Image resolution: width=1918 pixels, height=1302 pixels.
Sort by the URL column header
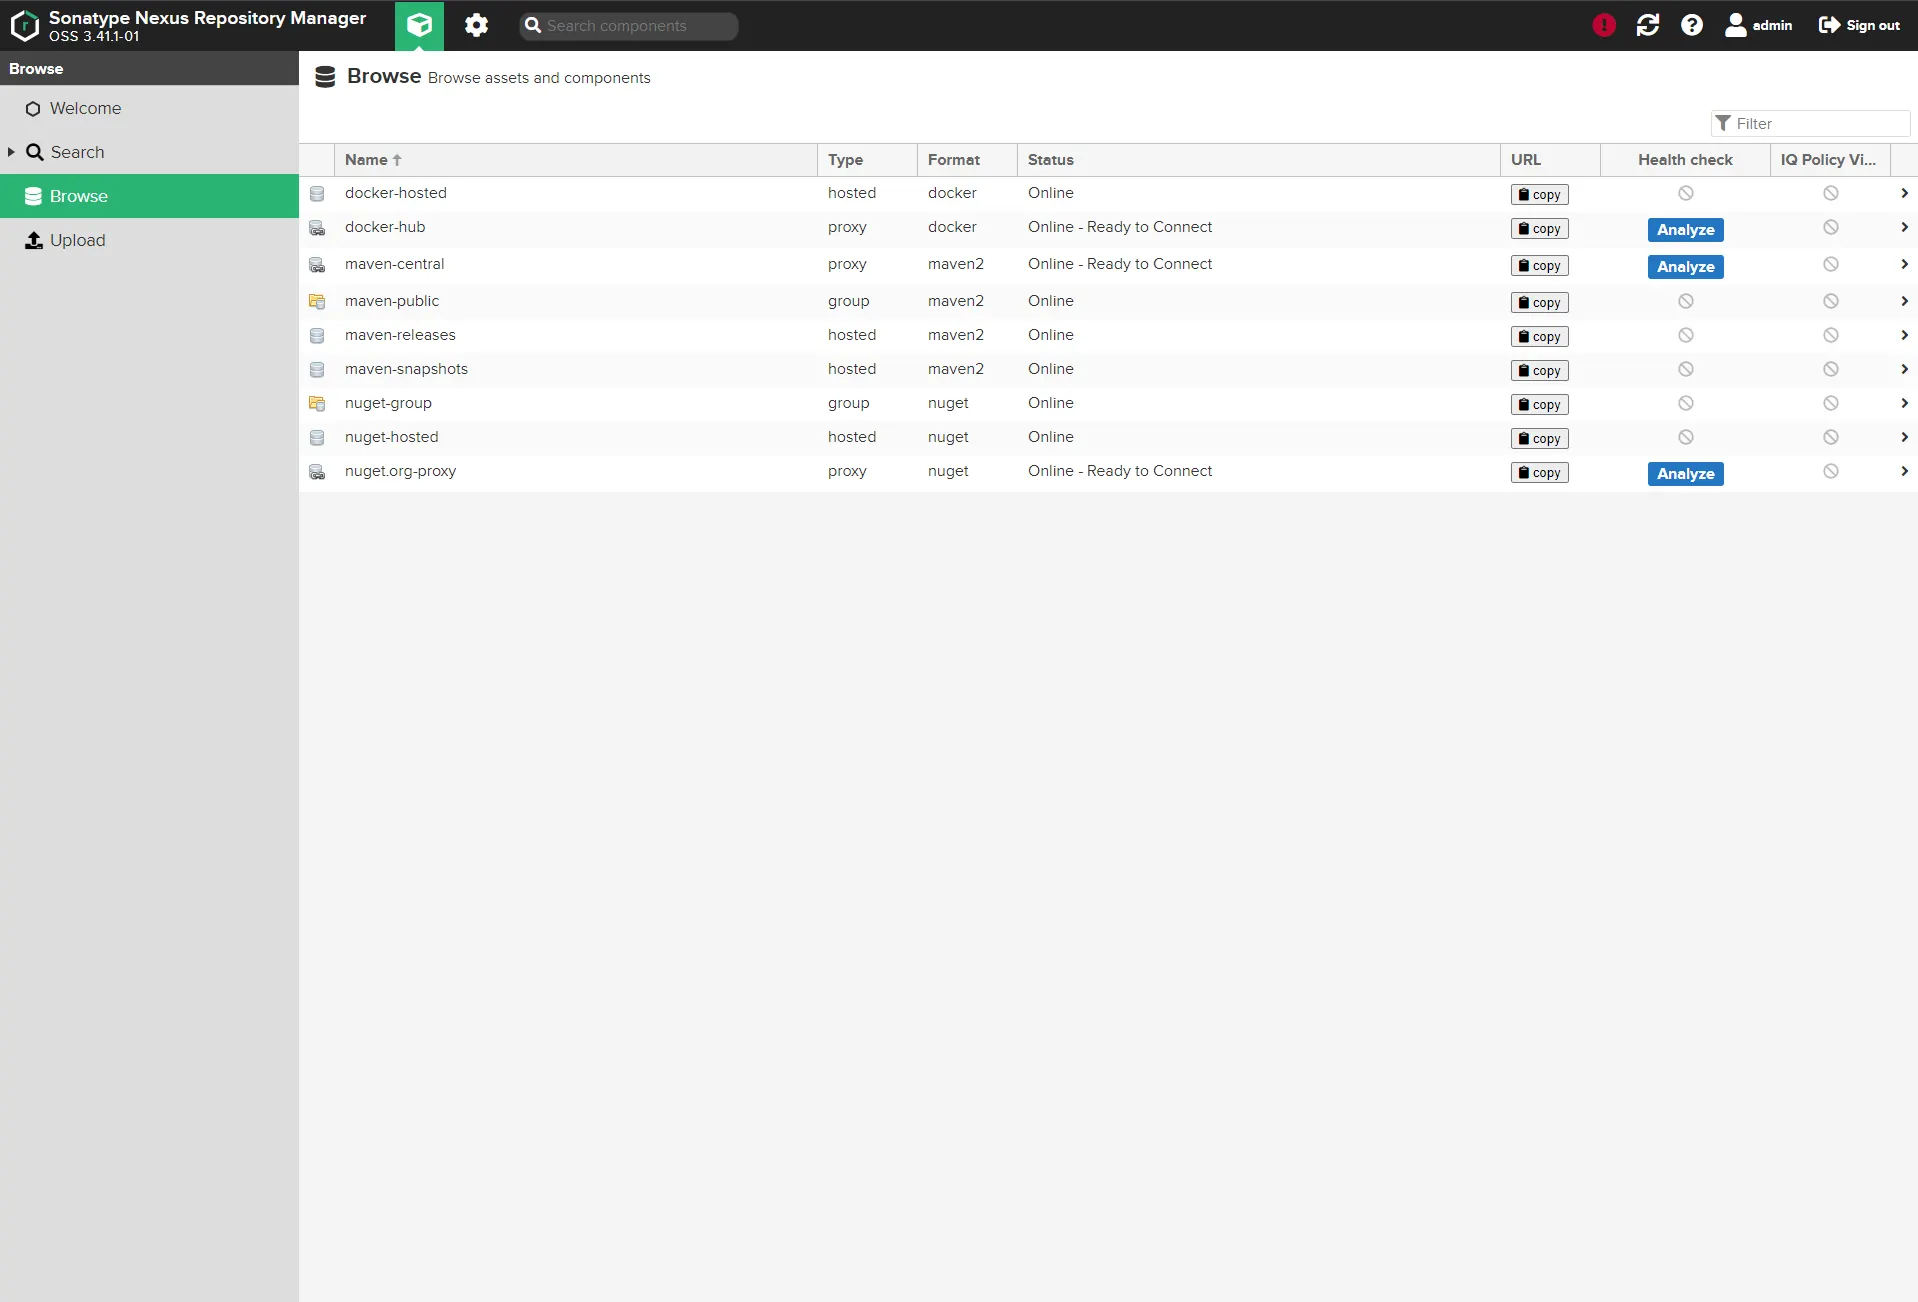coord(1551,160)
